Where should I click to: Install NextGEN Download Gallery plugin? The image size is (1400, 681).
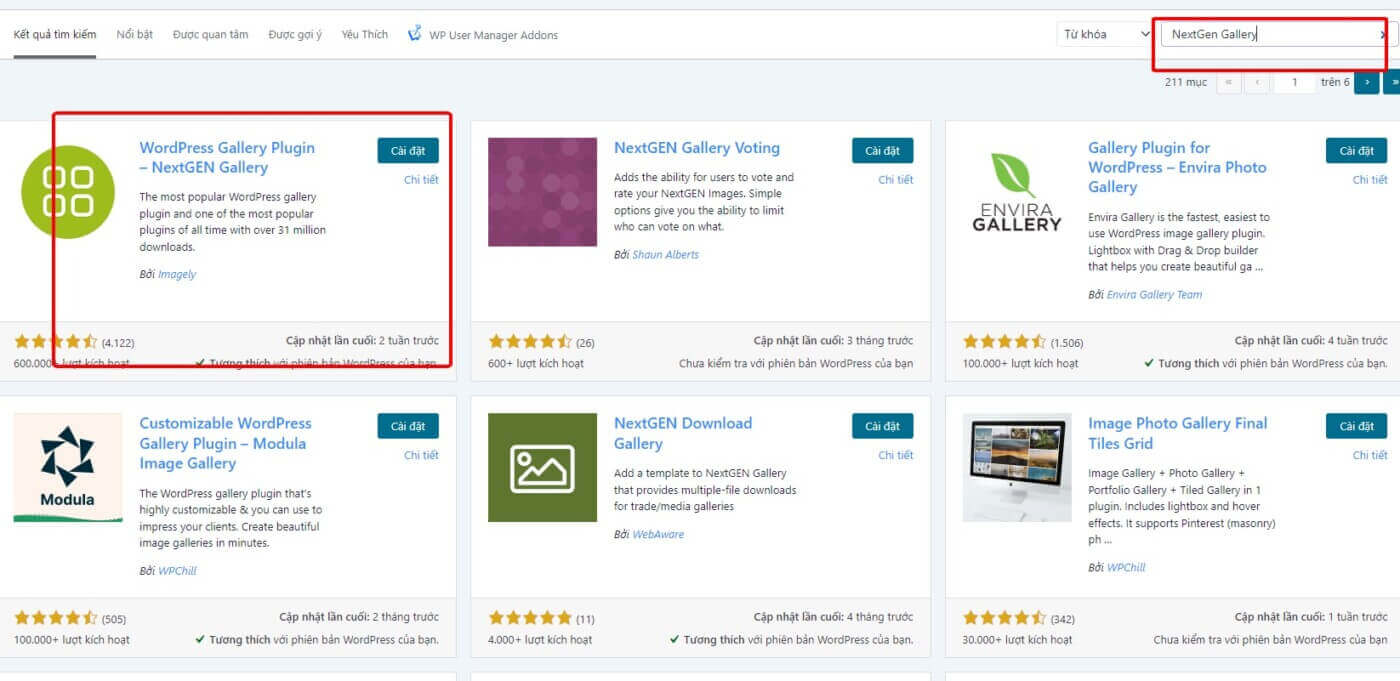click(x=882, y=426)
